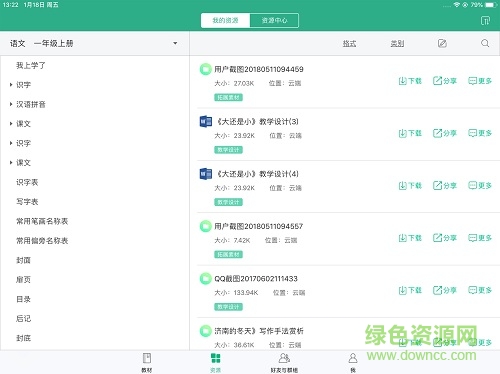Screen dimensions: 500x374
Task: Expand the first 识字 chapter
Action: (x=11, y=85)
